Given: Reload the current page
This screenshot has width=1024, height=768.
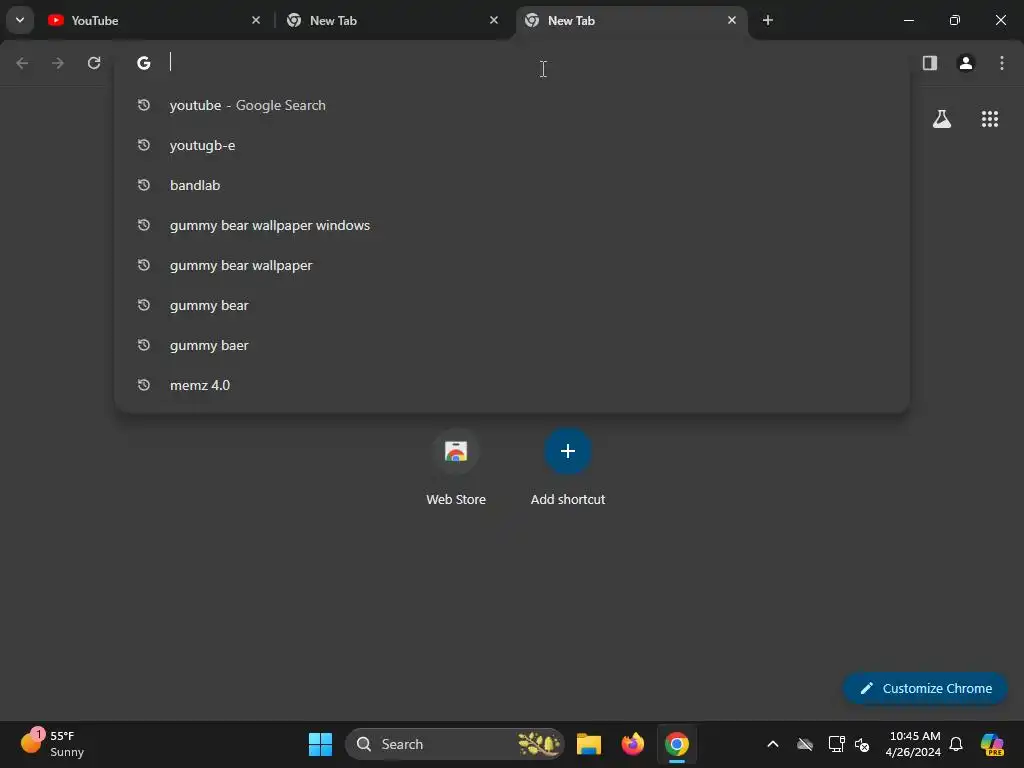Looking at the screenshot, I should [x=94, y=63].
